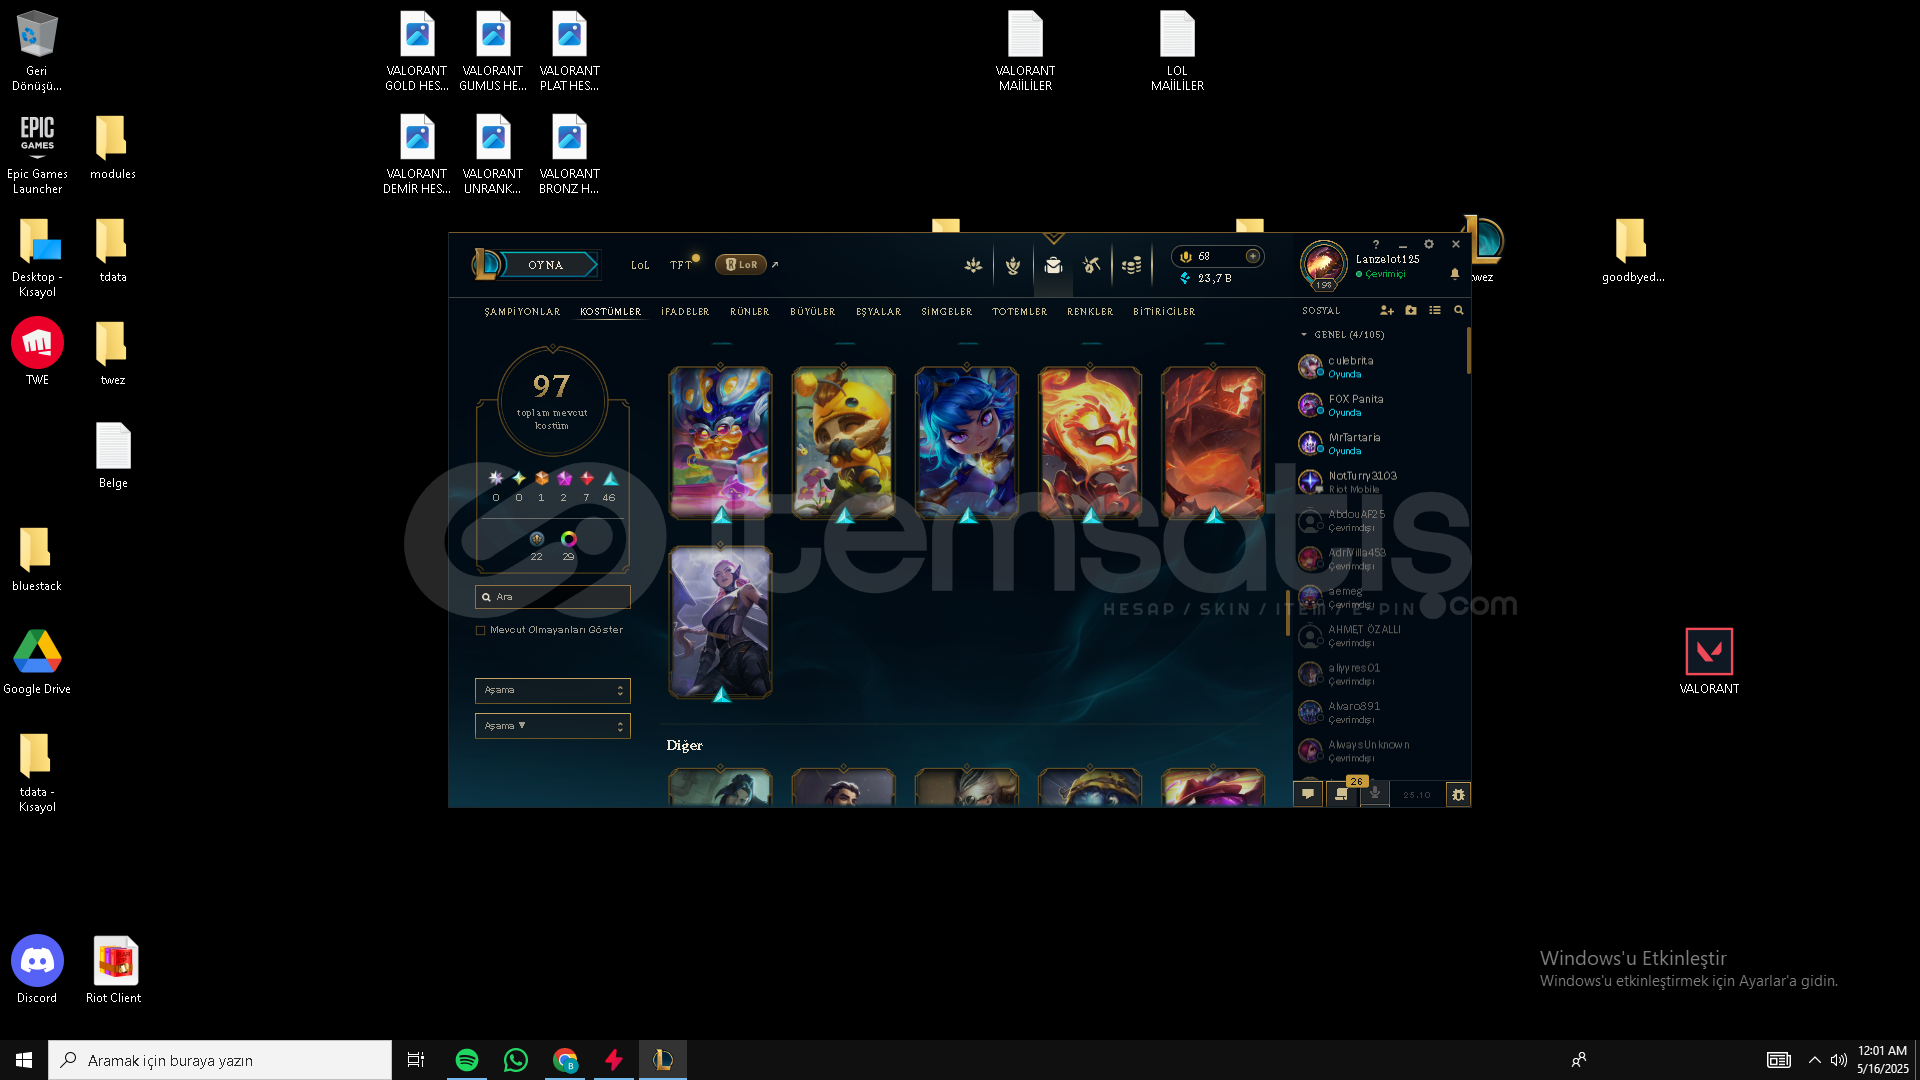Click the Add Friend icon in social panel
This screenshot has height=1080, width=1920.
tap(1387, 310)
